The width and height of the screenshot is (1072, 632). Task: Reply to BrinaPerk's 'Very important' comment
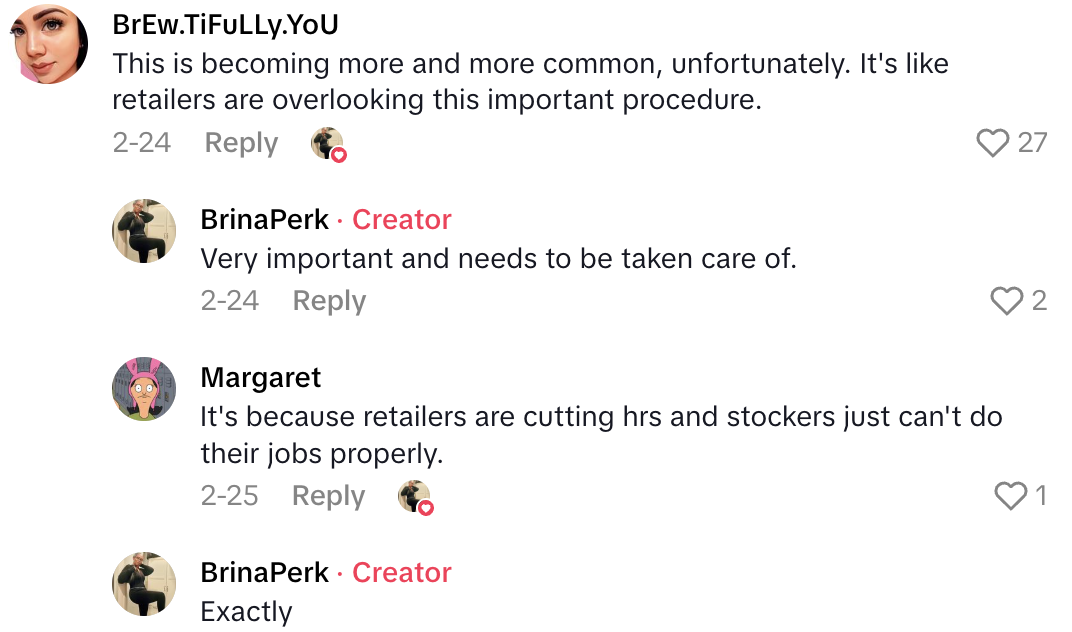329,301
